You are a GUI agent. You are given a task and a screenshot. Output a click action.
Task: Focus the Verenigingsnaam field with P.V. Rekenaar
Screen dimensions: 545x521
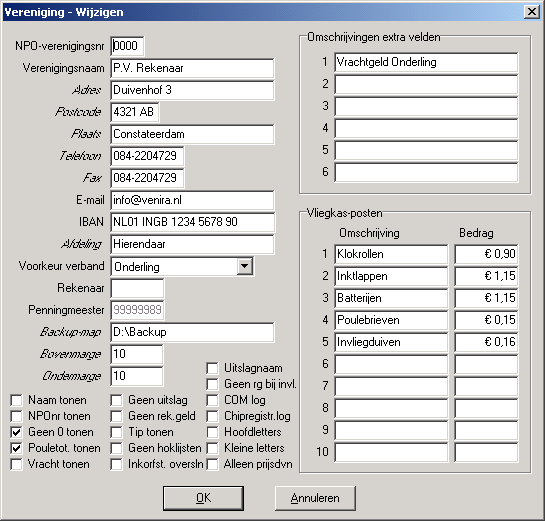click(192, 68)
